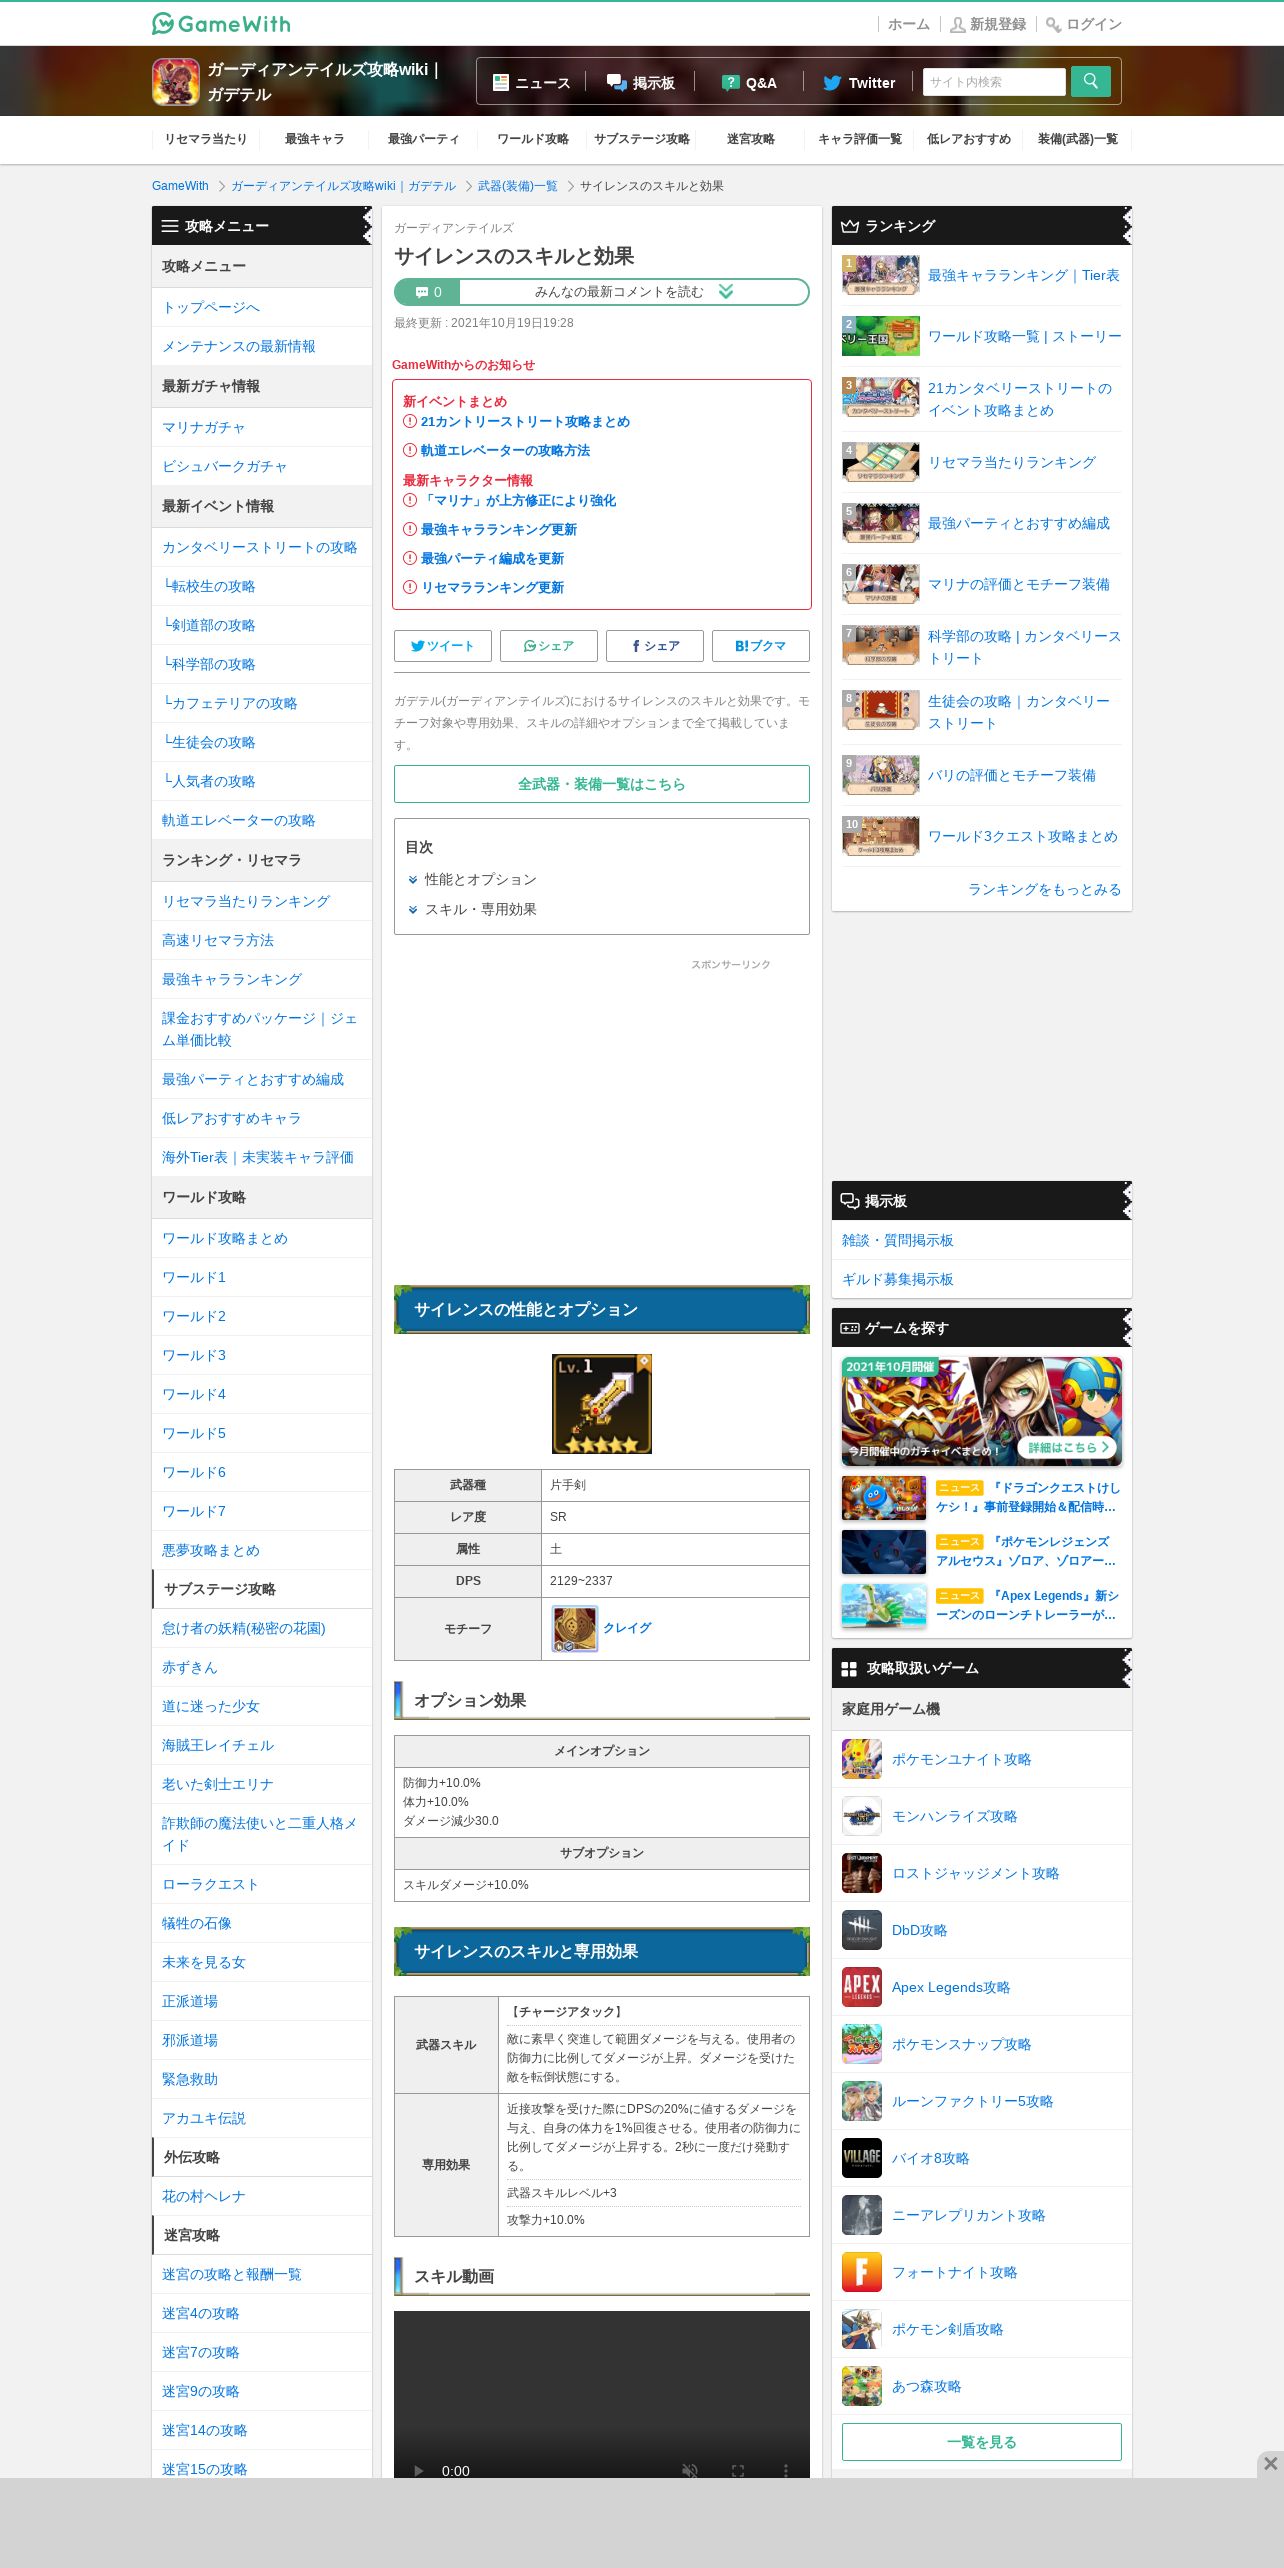1284x2568 pixels.
Task: Open 軌道エレベーターの攻略方法 notice
Action: point(505,451)
